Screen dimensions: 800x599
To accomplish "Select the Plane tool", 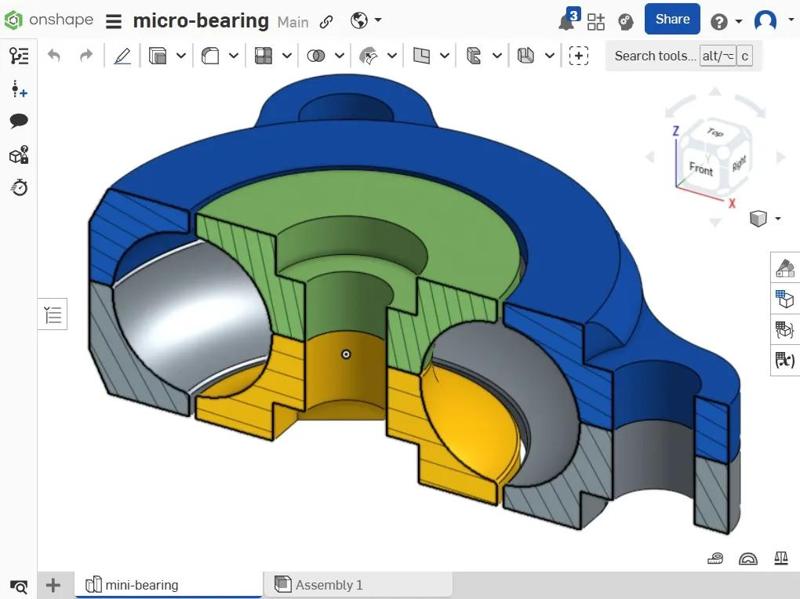I will coord(421,56).
